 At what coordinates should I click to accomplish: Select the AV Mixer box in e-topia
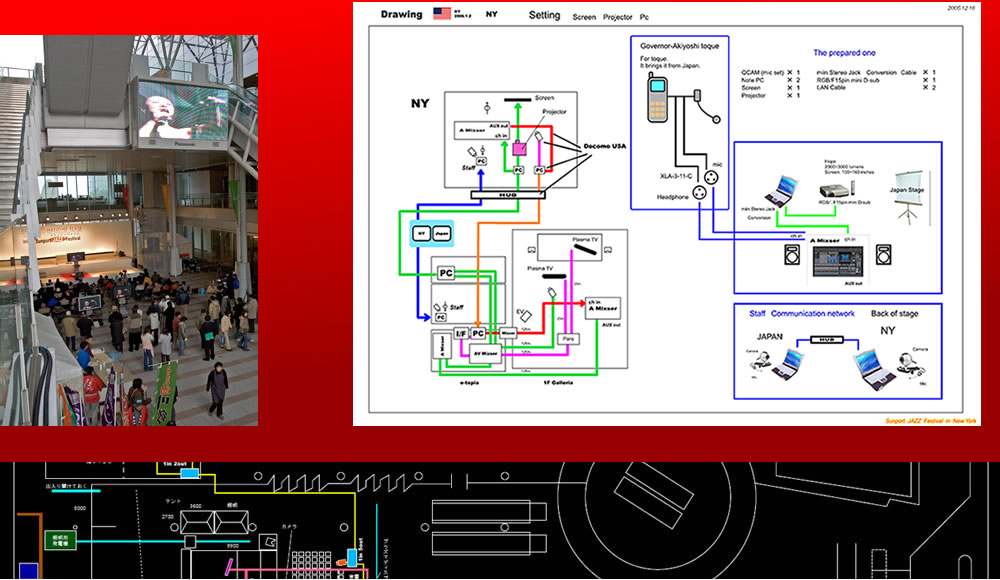pyautogui.click(x=485, y=353)
